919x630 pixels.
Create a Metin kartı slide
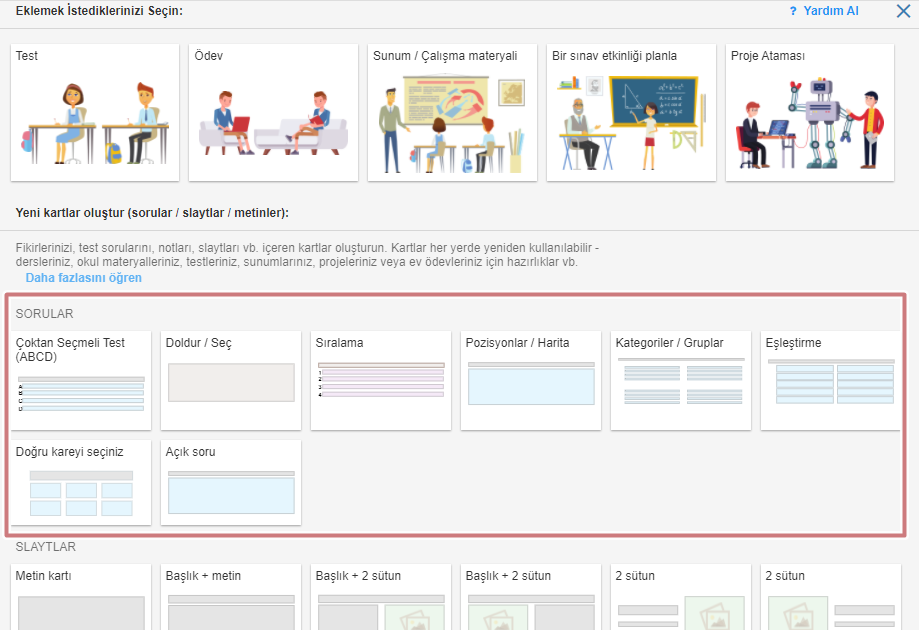[x=81, y=597]
